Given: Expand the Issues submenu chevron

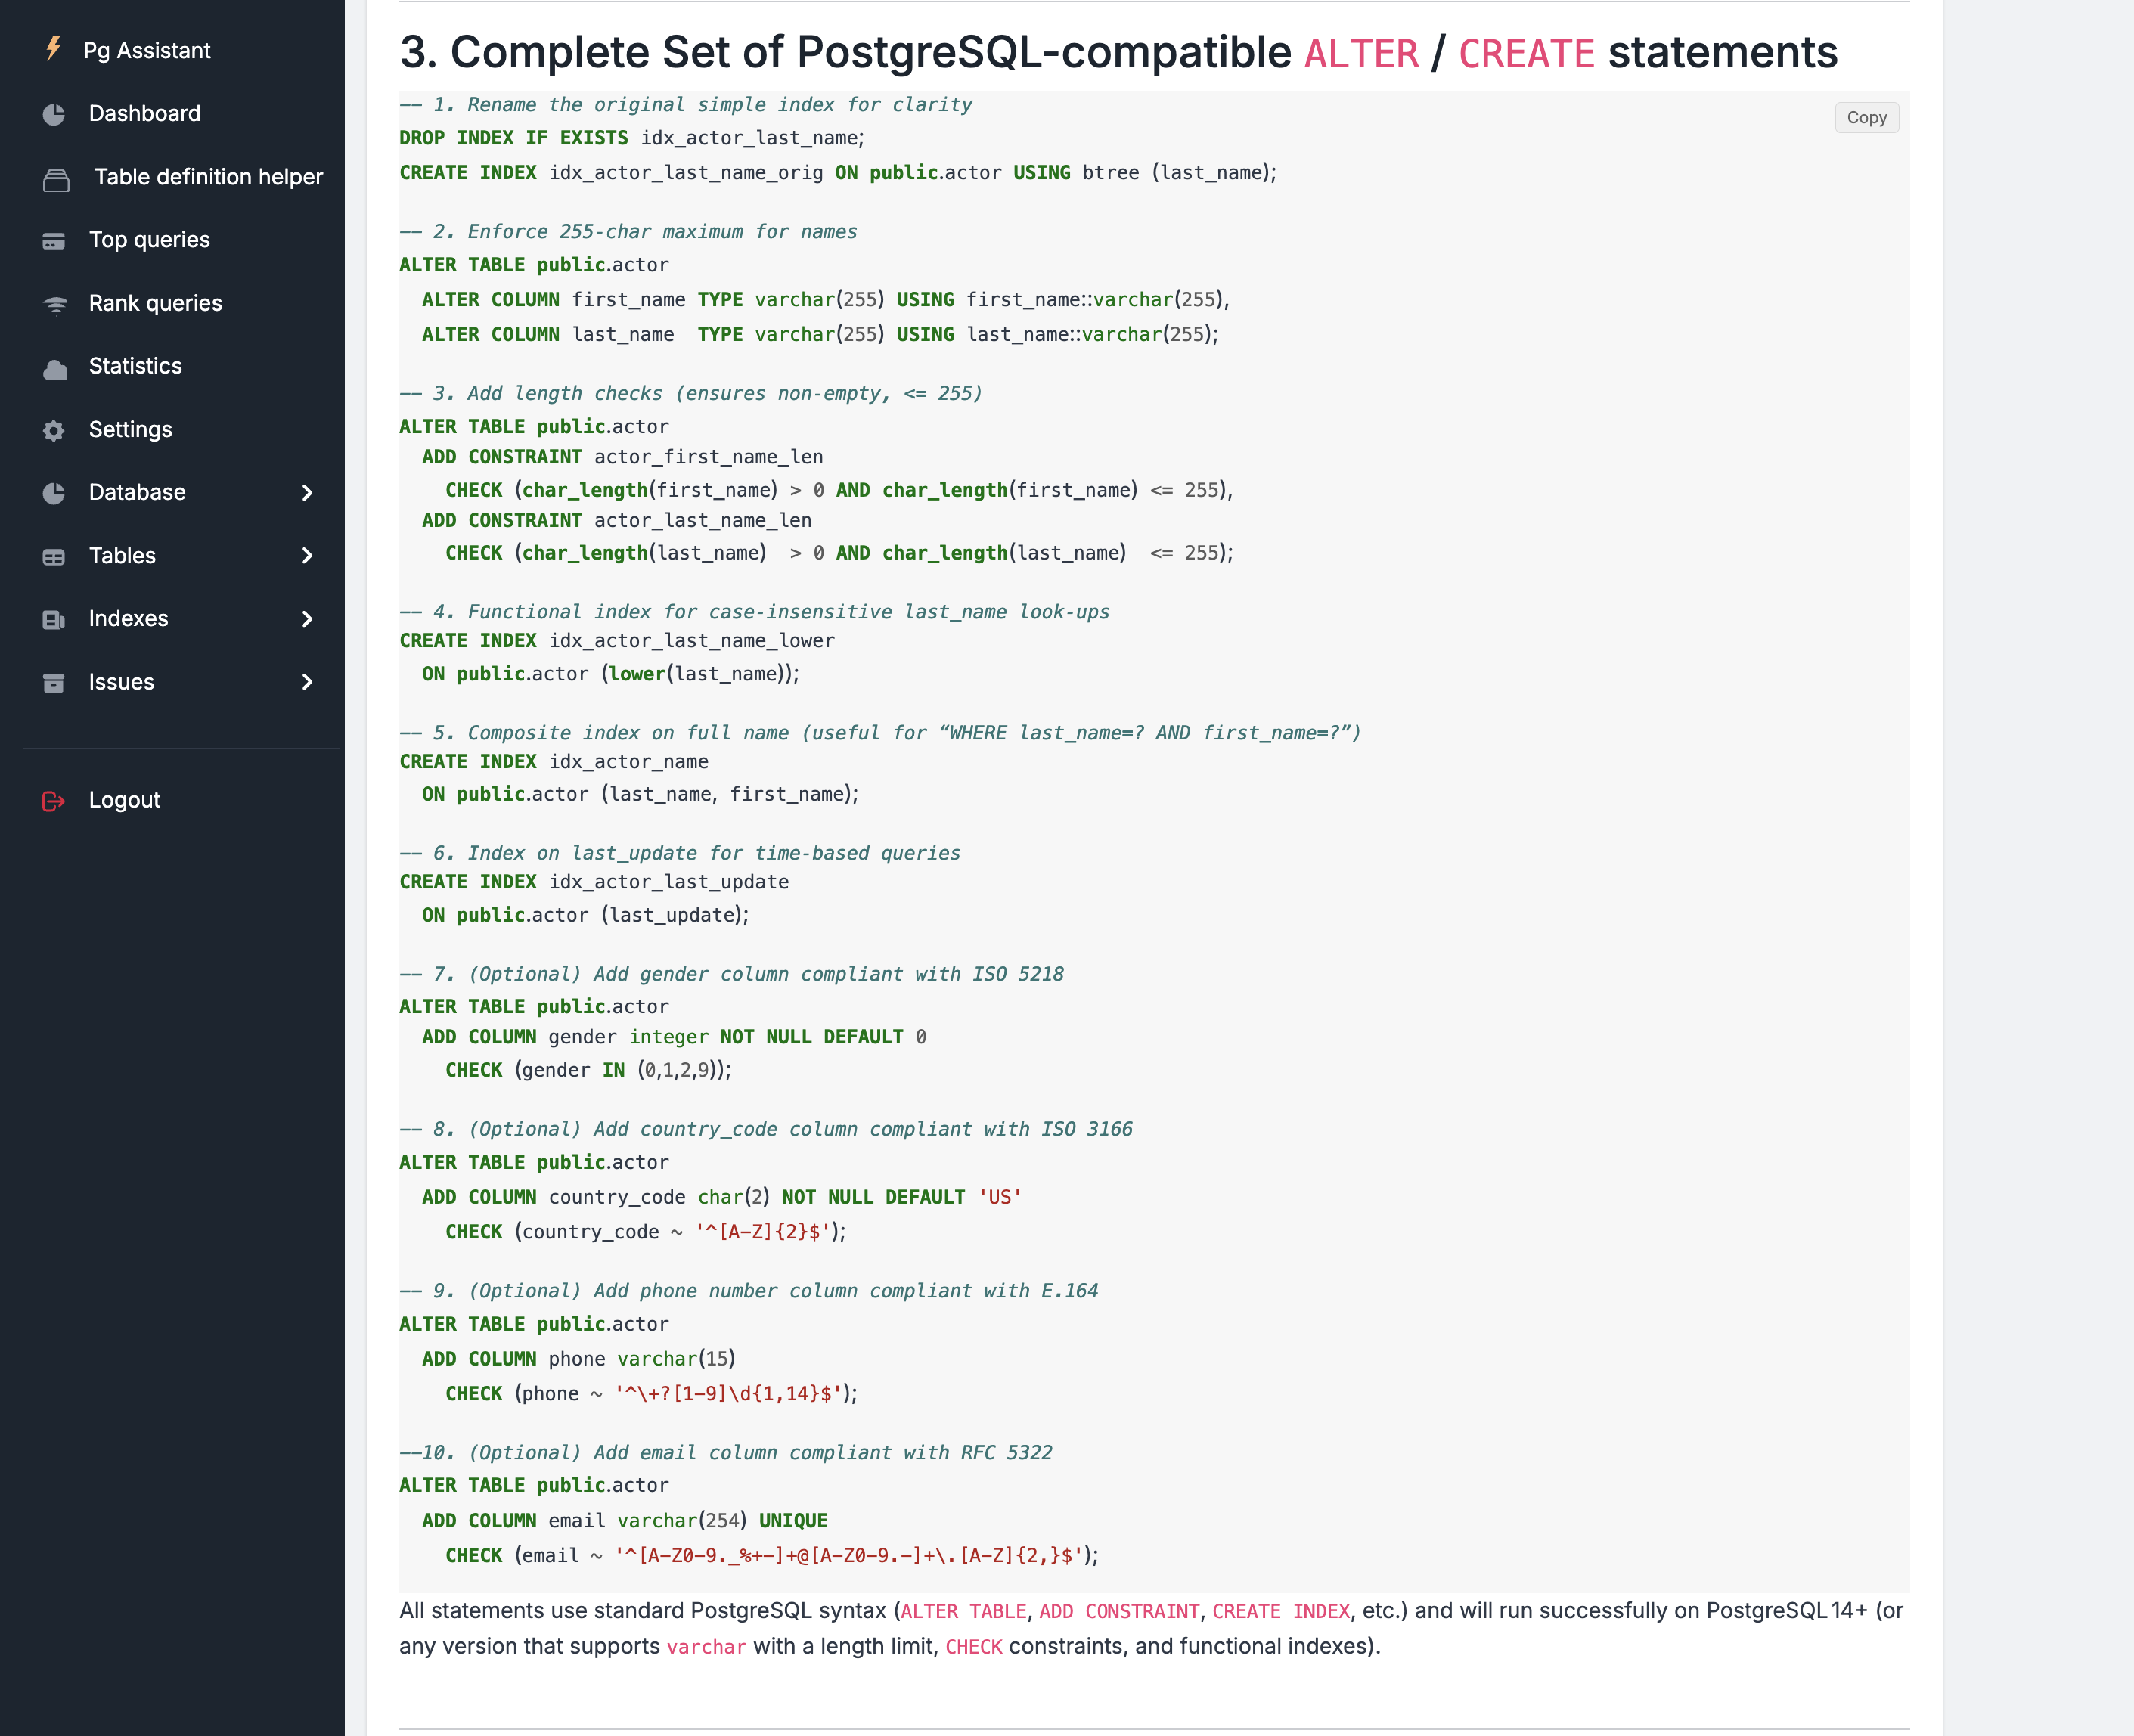Looking at the screenshot, I should 307,682.
